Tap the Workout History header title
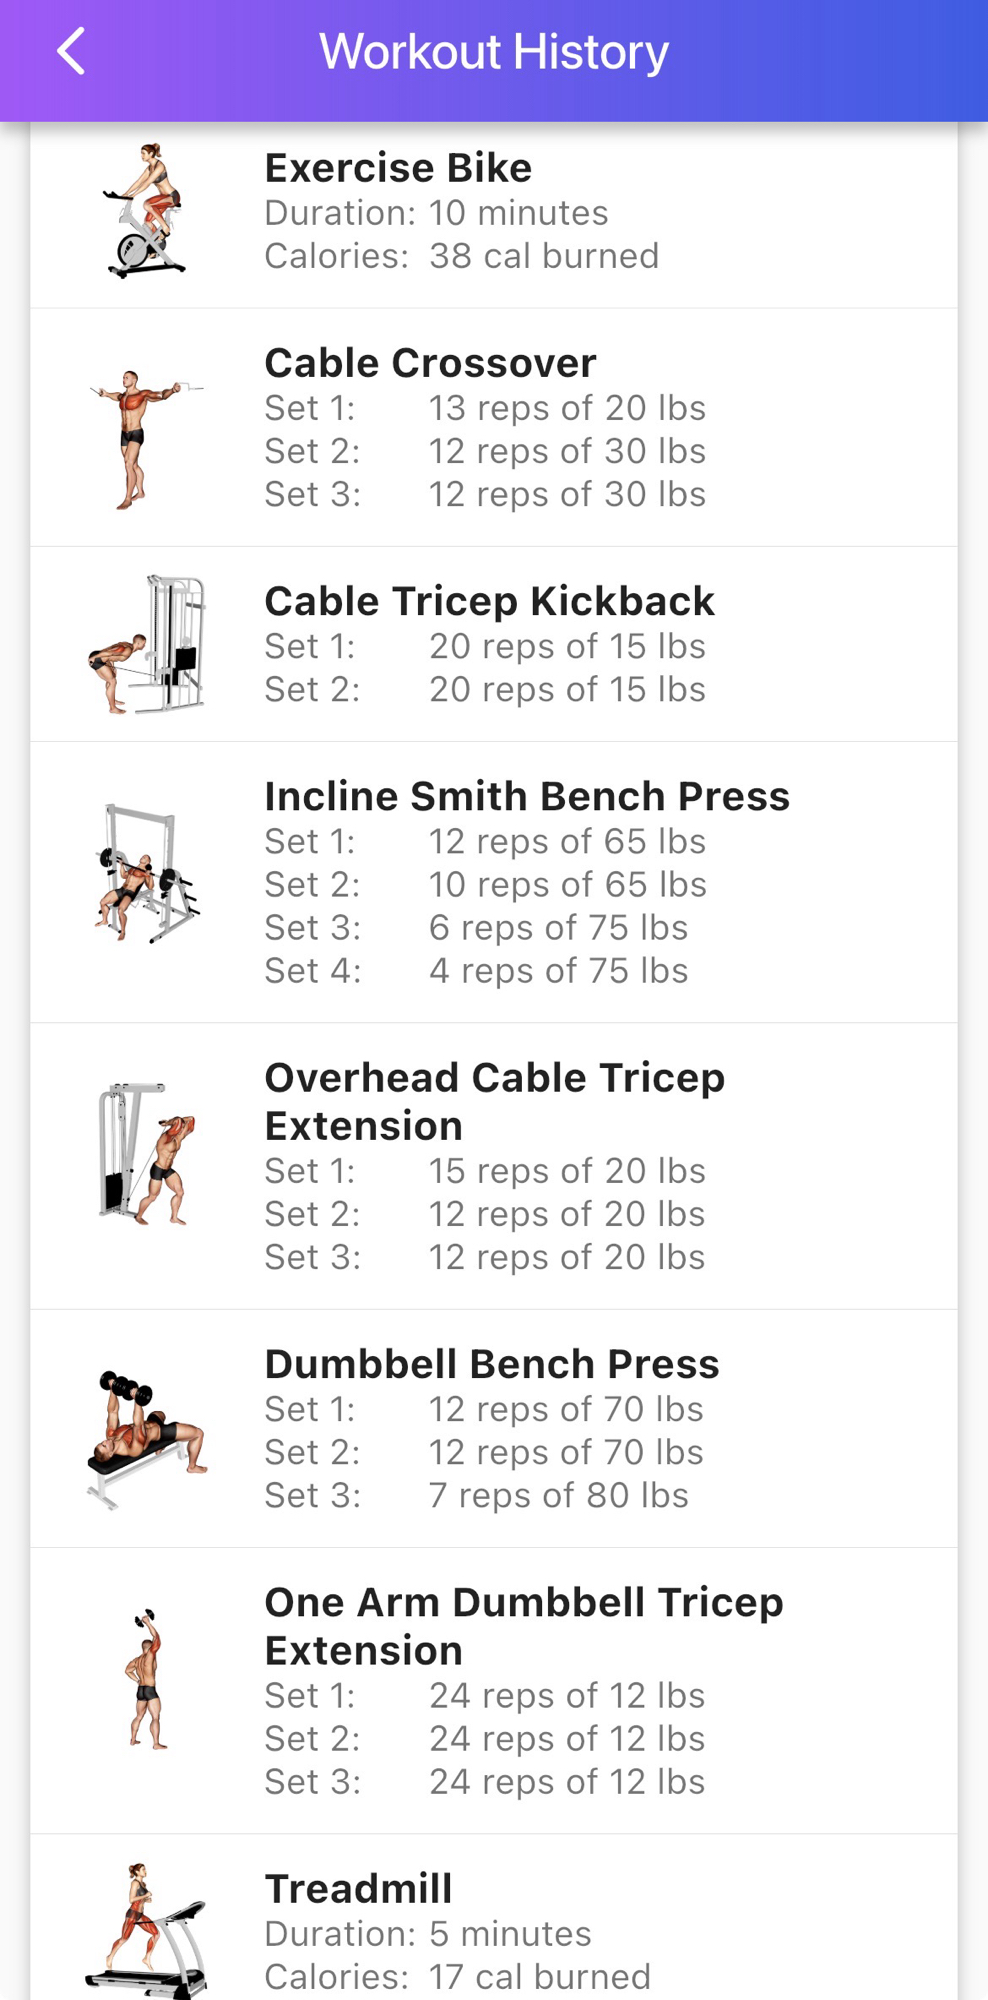Viewport: 988px width, 2000px height. point(494,52)
